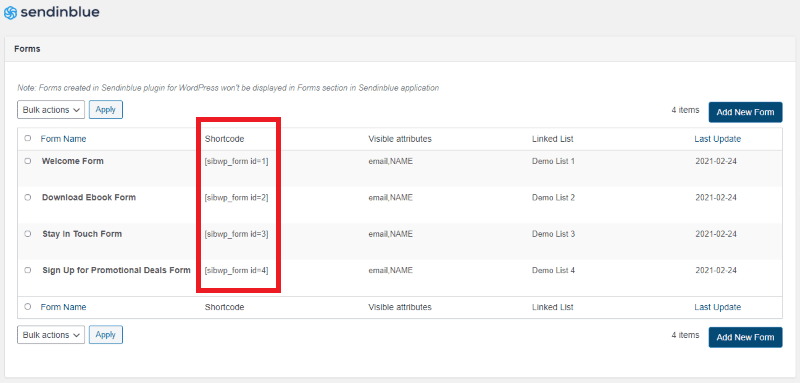Open the Download Ebook Form entry
Screen dimensions: 800x383
click(89, 197)
